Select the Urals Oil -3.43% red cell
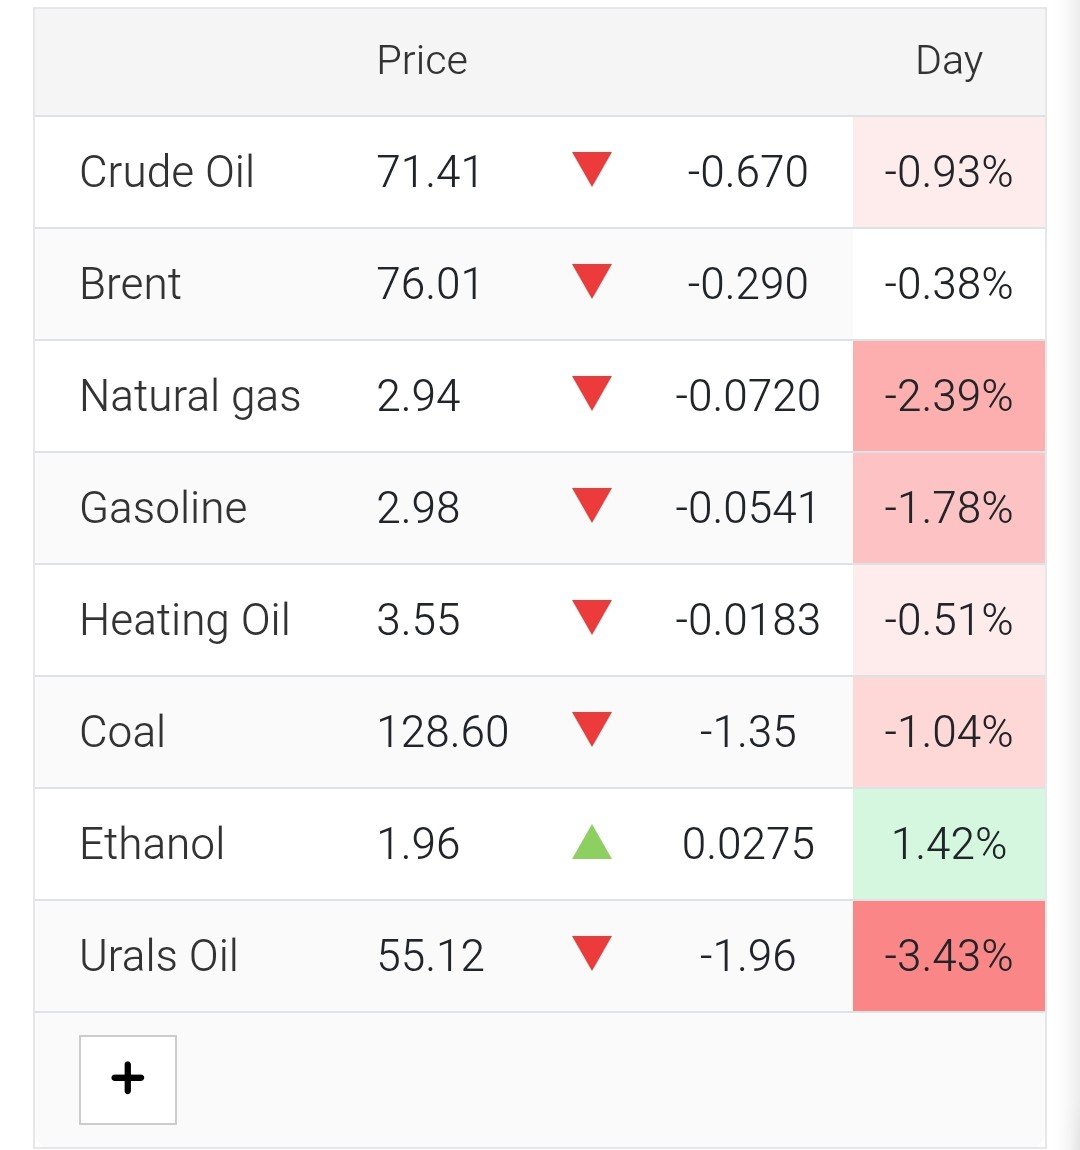Screen dimensions: 1080x1150 949,956
